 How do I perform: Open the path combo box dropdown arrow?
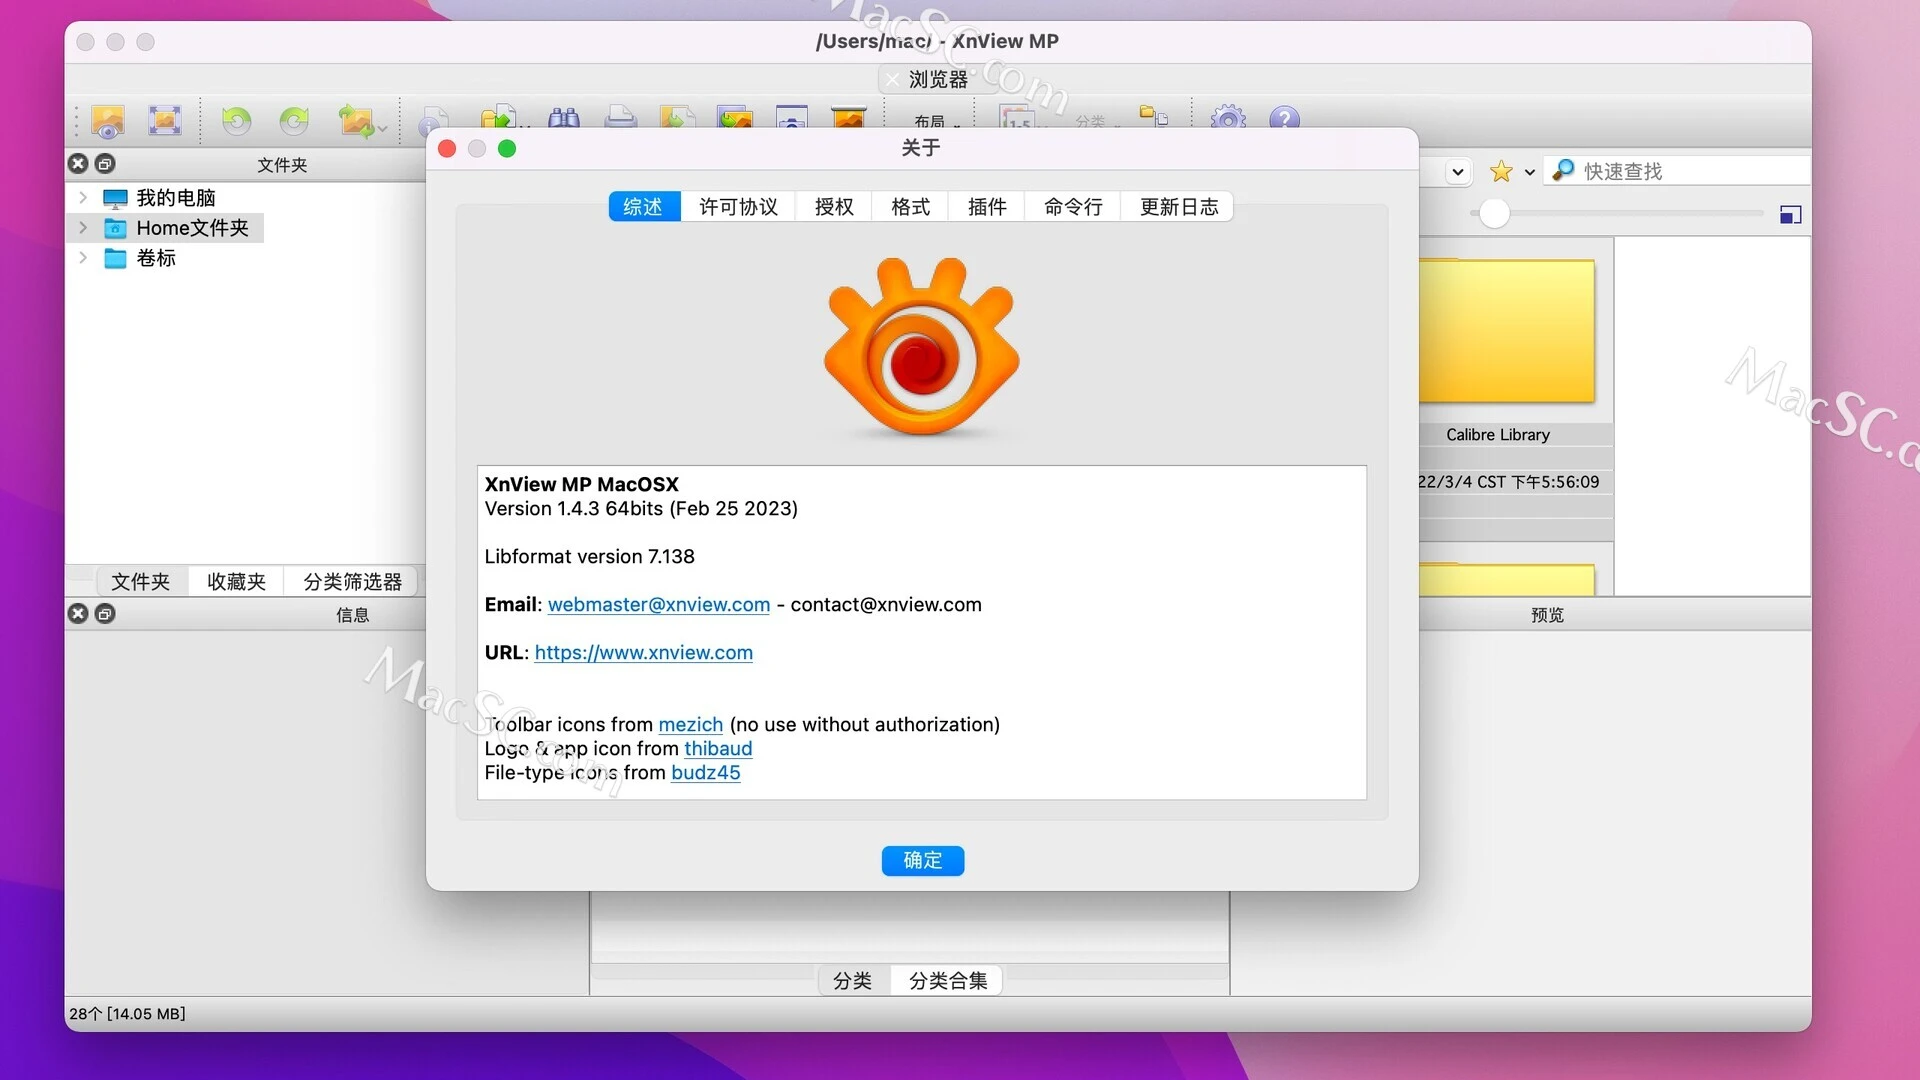[1458, 172]
